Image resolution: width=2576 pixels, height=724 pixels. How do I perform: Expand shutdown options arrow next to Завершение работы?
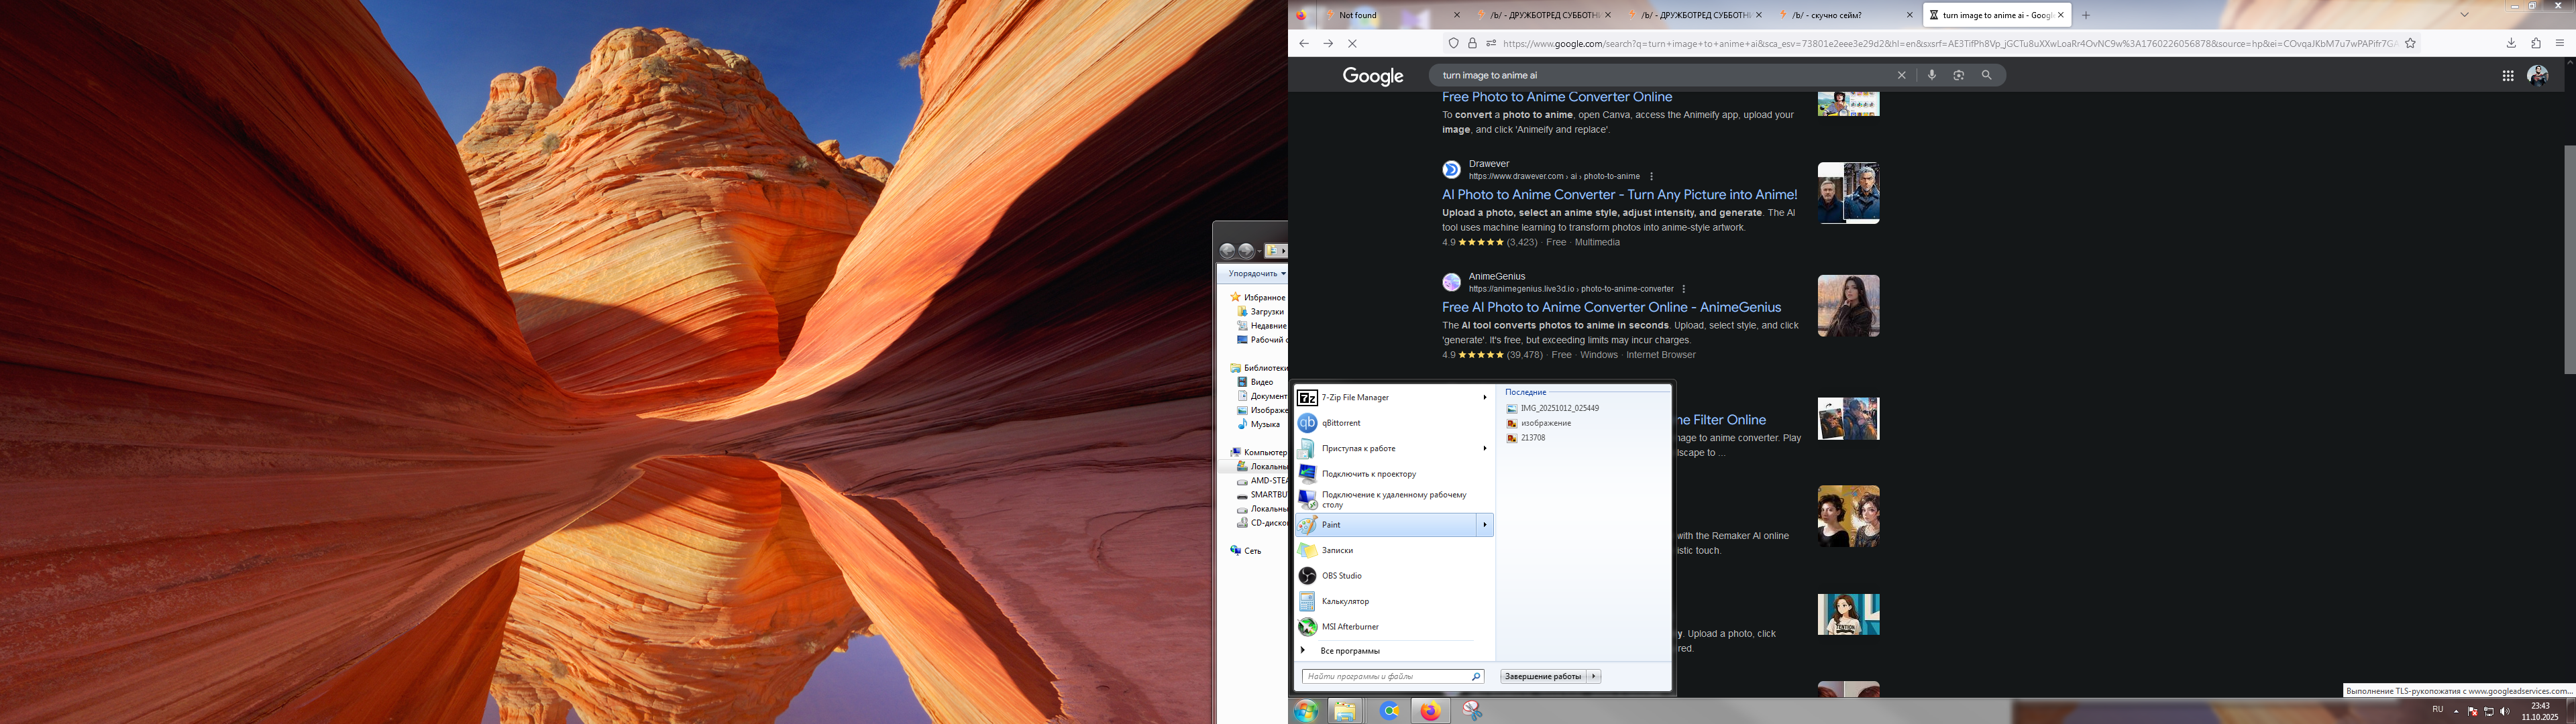coord(1594,677)
